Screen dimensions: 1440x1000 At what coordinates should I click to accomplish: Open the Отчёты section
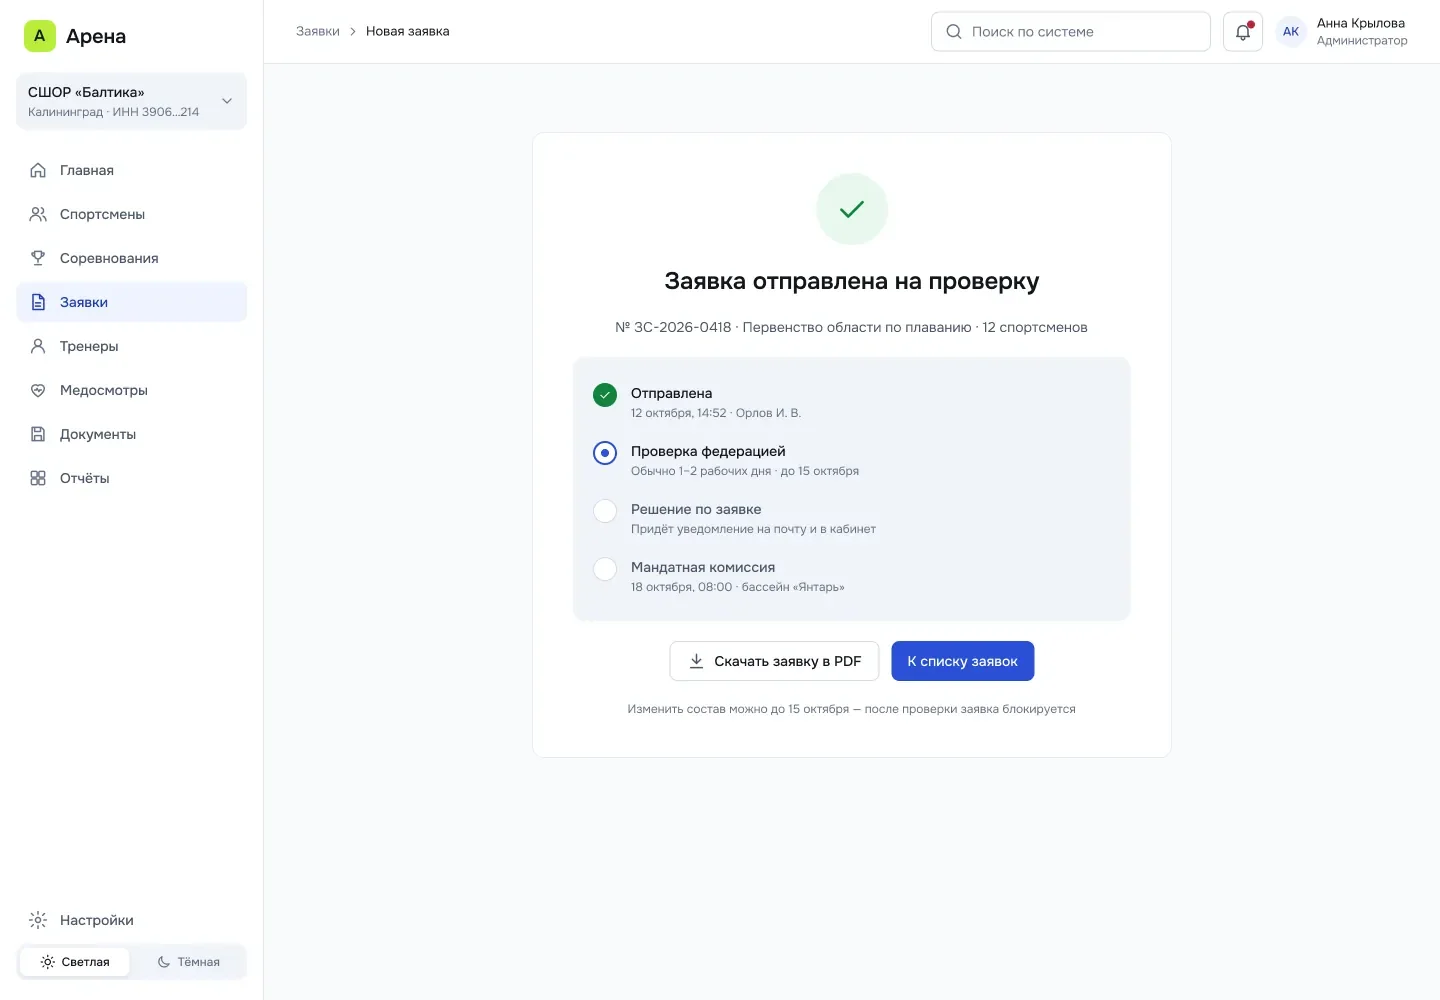pos(131,478)
